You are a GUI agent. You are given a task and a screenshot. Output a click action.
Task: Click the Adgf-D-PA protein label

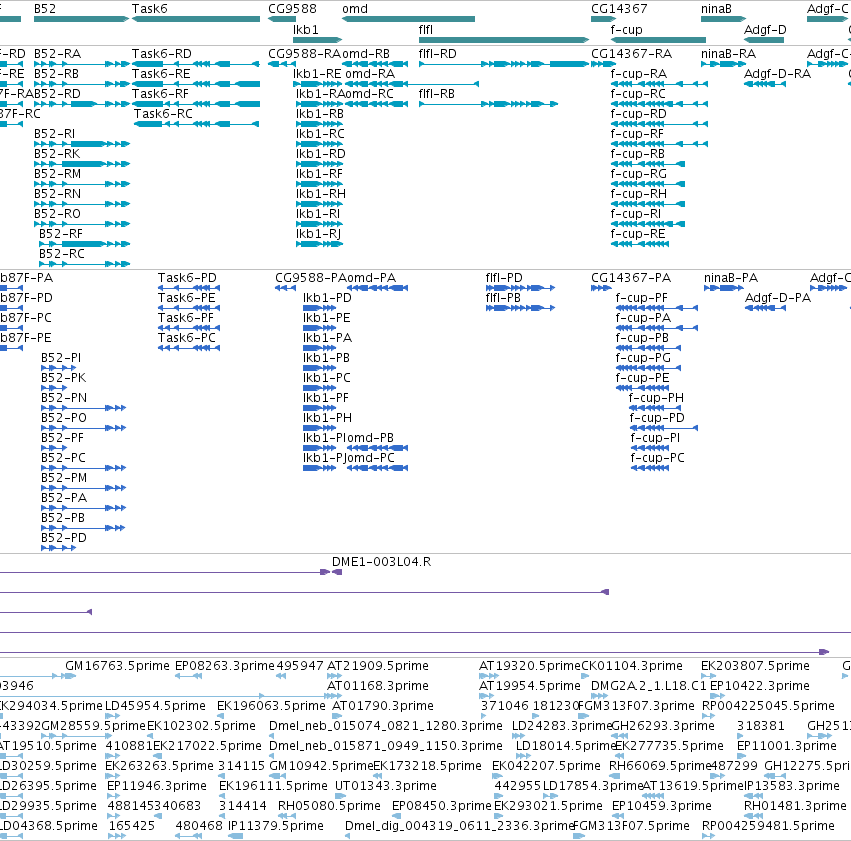click(x=778, y=298)
